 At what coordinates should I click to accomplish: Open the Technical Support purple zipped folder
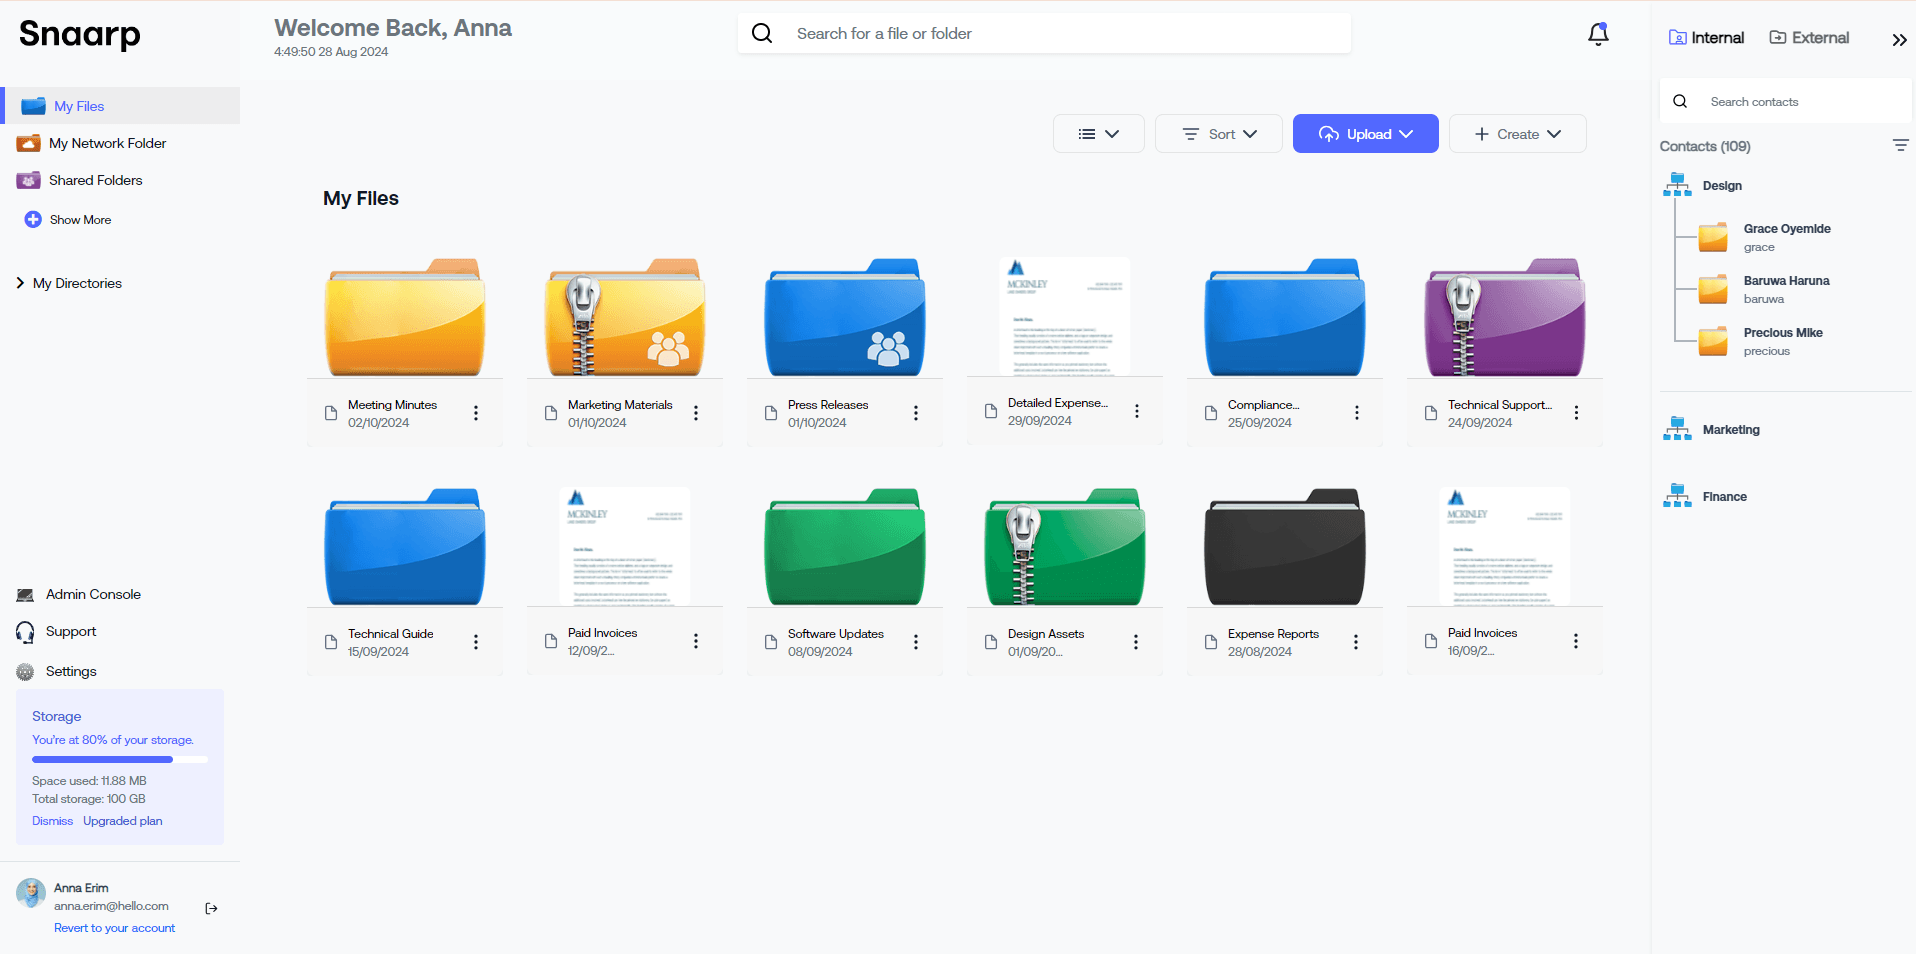pyautogui.click(x=1505, y=317)
